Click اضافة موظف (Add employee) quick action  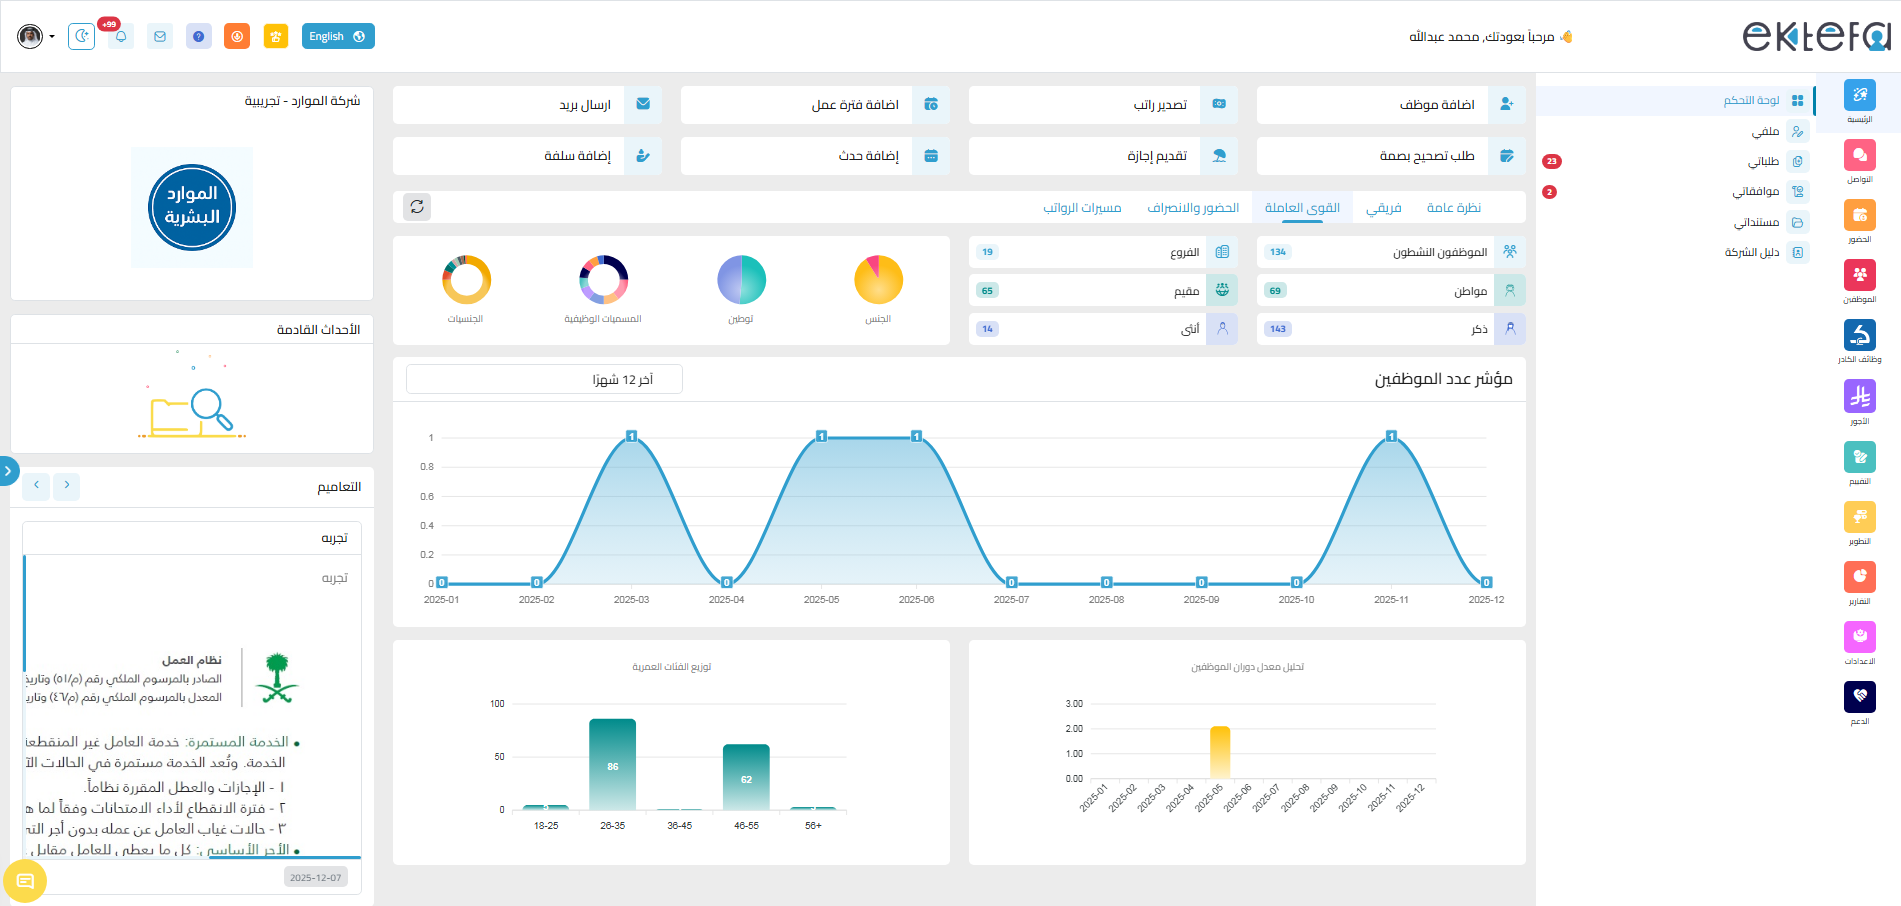coord(1391,104)
